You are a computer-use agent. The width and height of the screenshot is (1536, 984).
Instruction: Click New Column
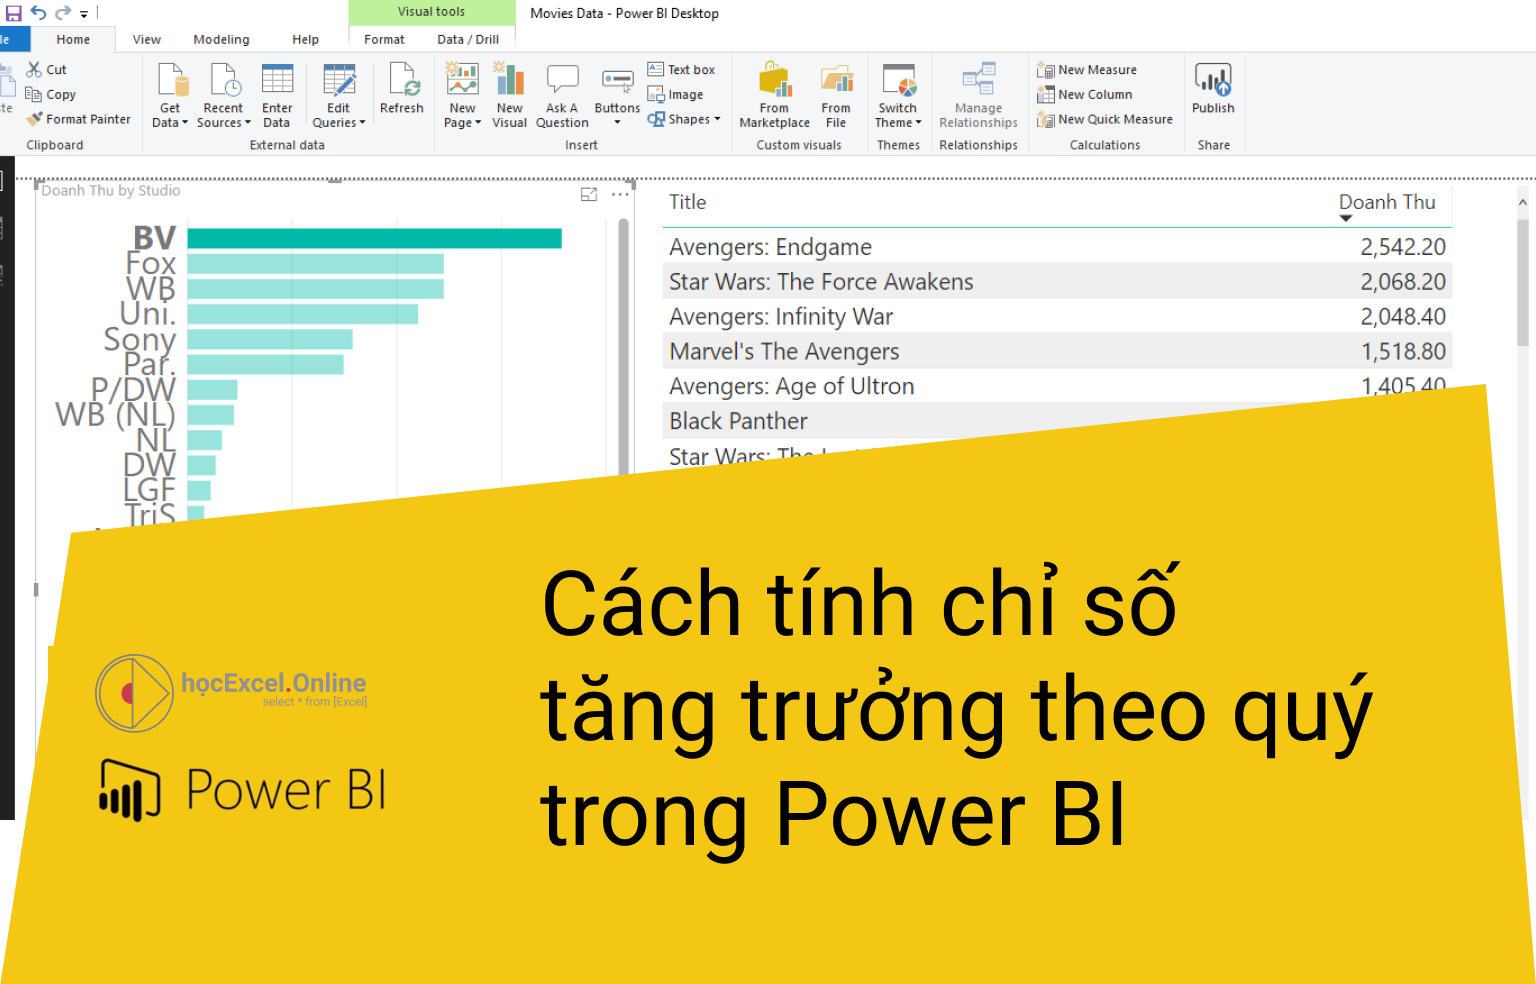coord(1085,94)
